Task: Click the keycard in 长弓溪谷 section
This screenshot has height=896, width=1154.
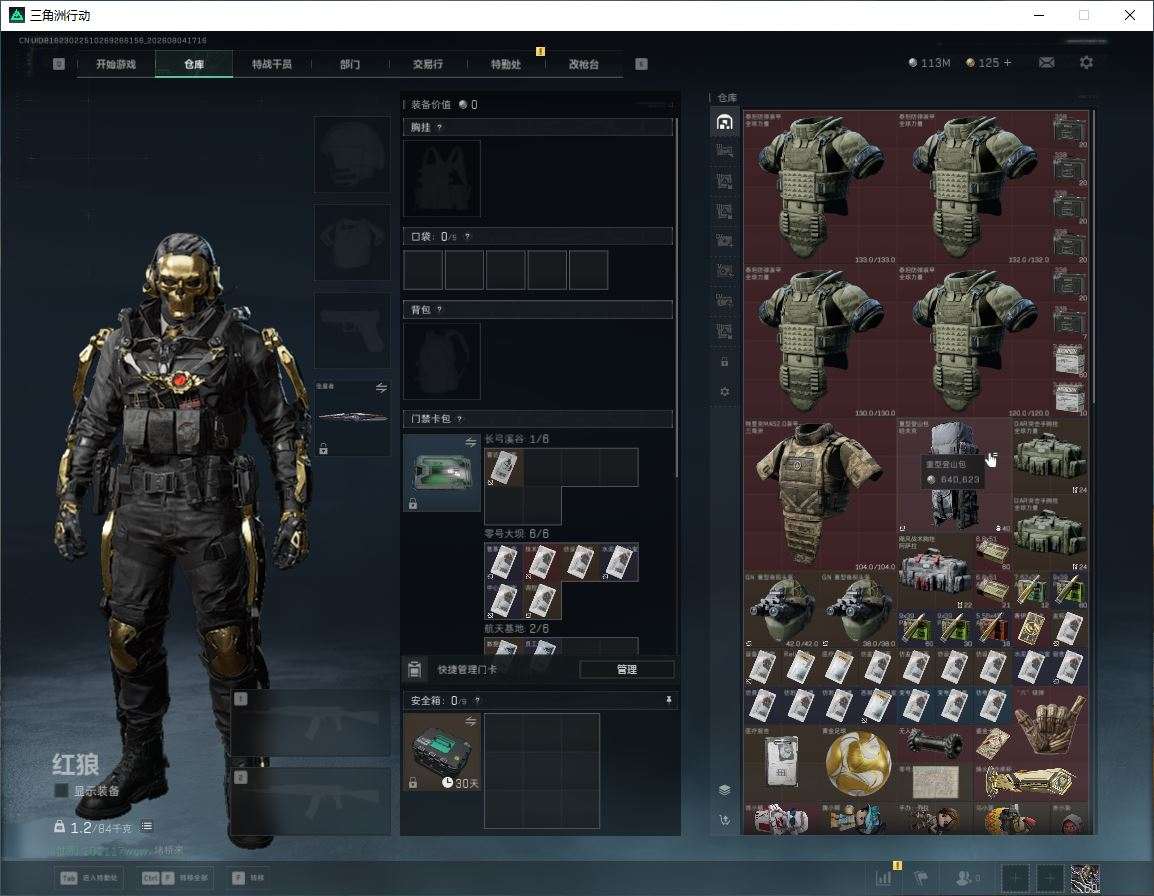Action: coord(503,467)
